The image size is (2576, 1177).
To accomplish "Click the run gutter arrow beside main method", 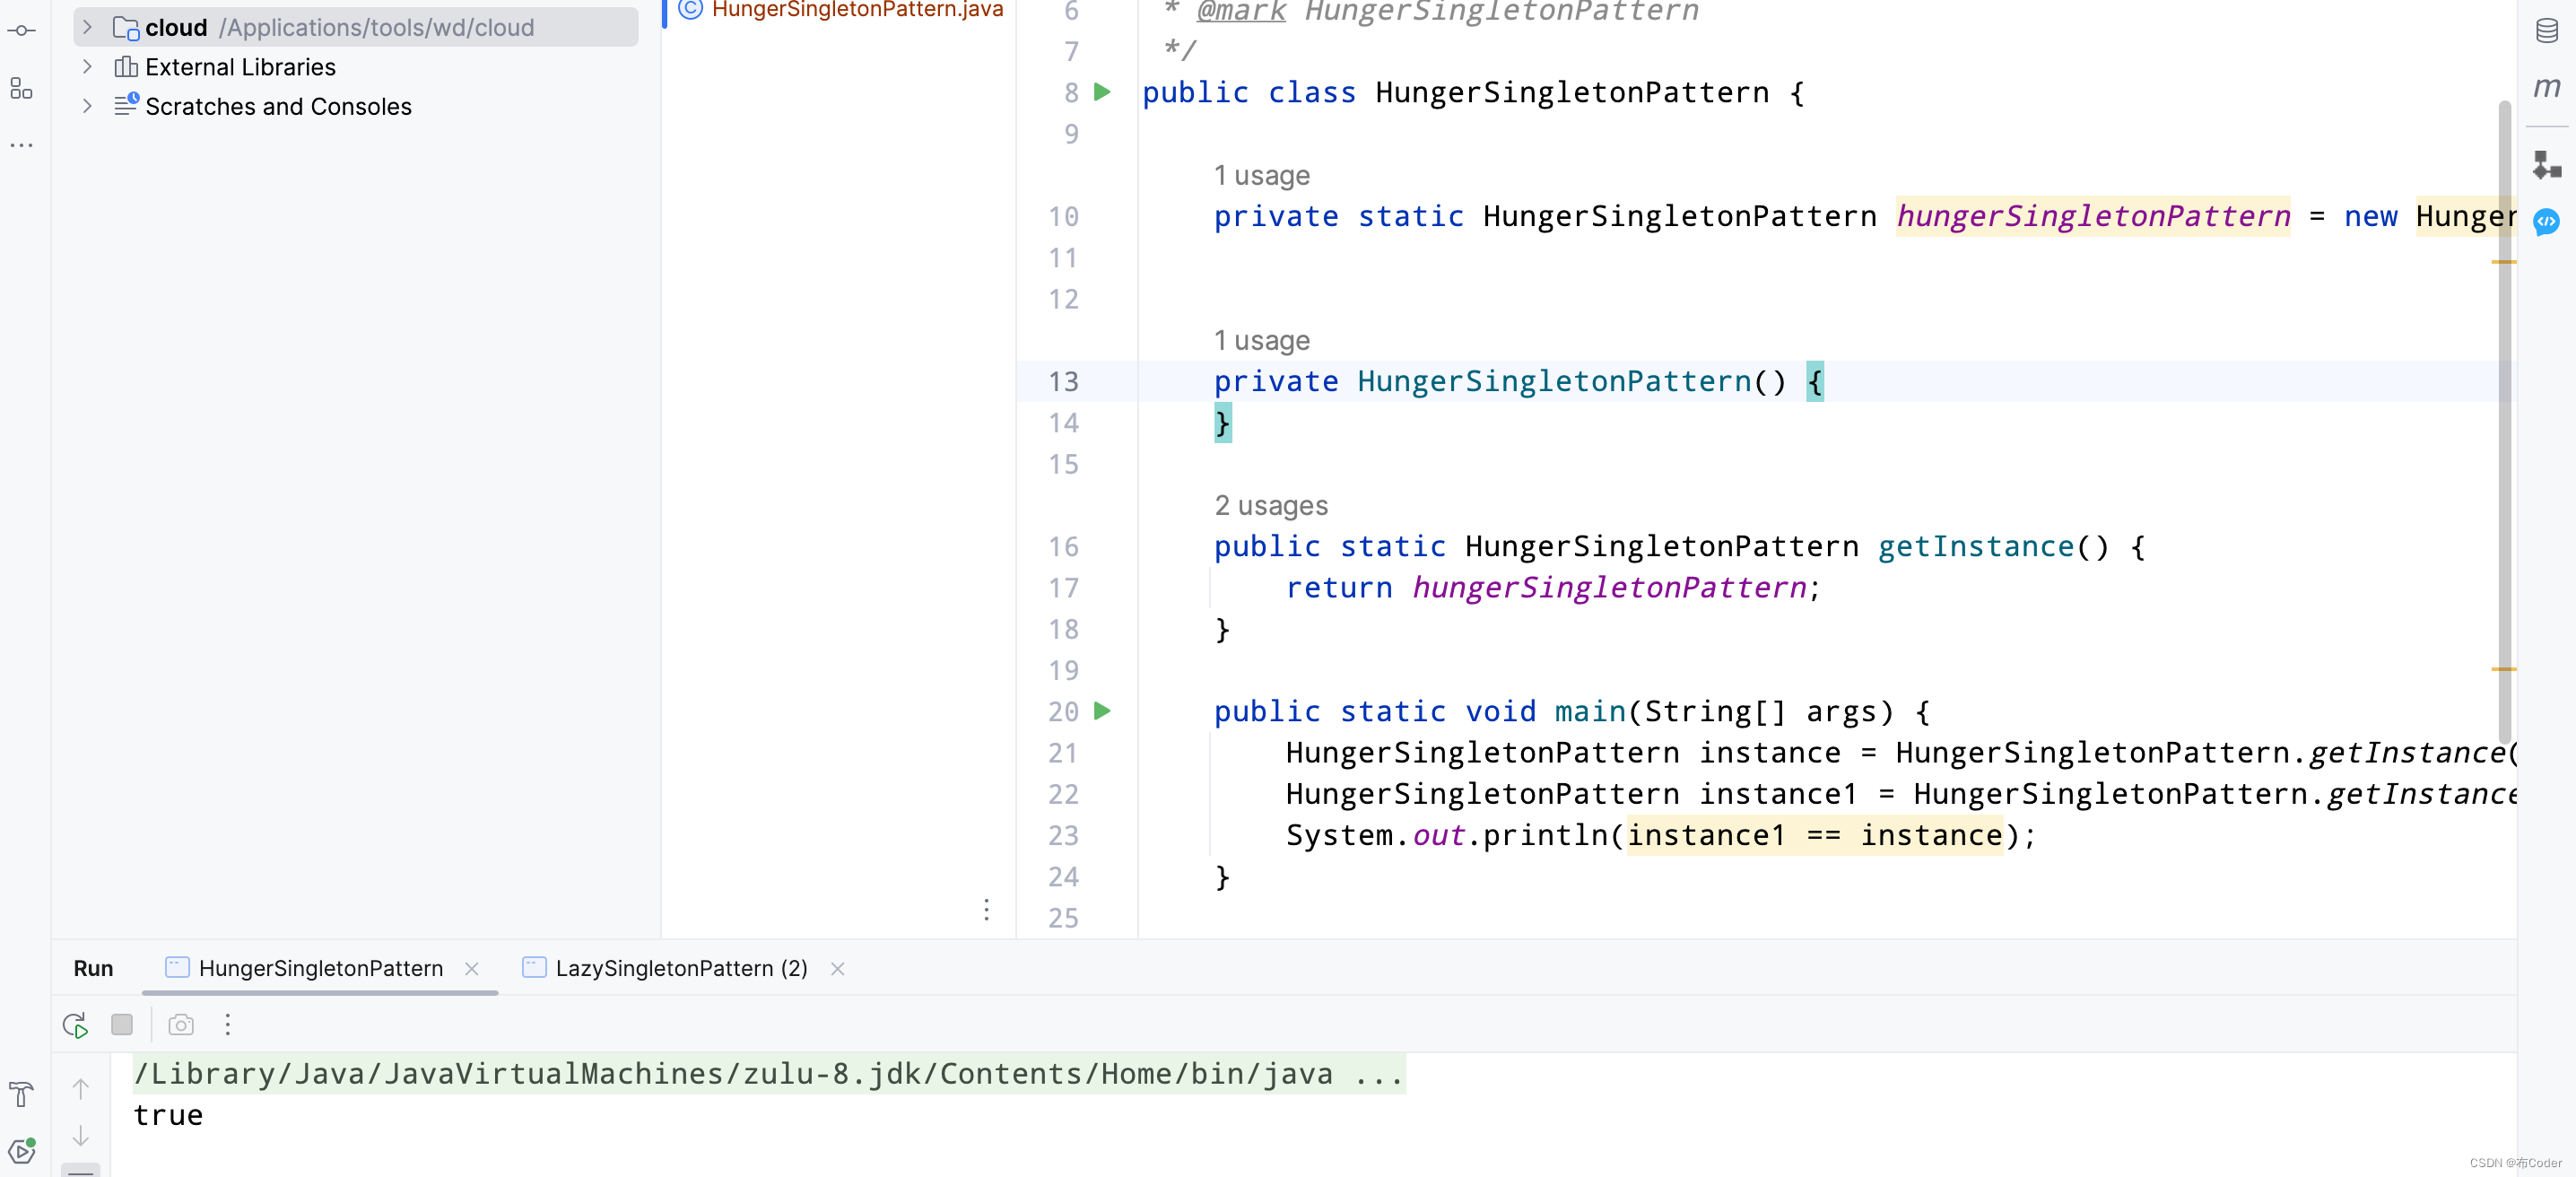I will 1102,711.
